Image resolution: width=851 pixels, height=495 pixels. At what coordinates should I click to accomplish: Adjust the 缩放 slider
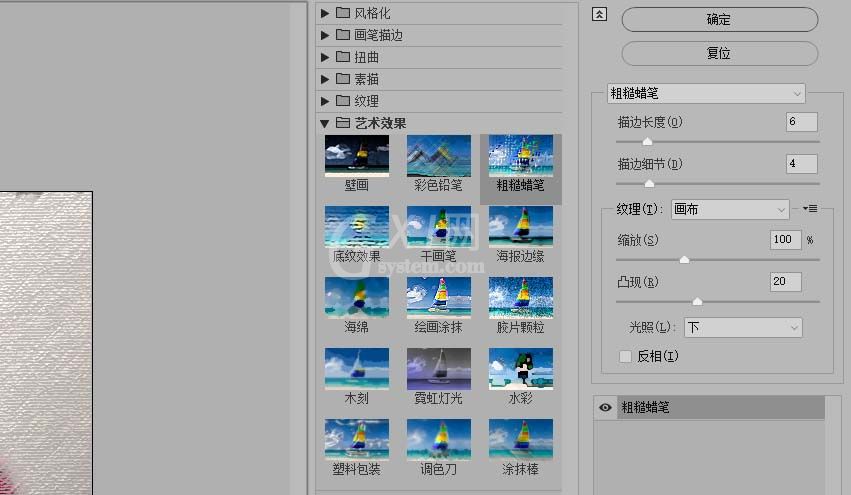click(x=684, y=259)
